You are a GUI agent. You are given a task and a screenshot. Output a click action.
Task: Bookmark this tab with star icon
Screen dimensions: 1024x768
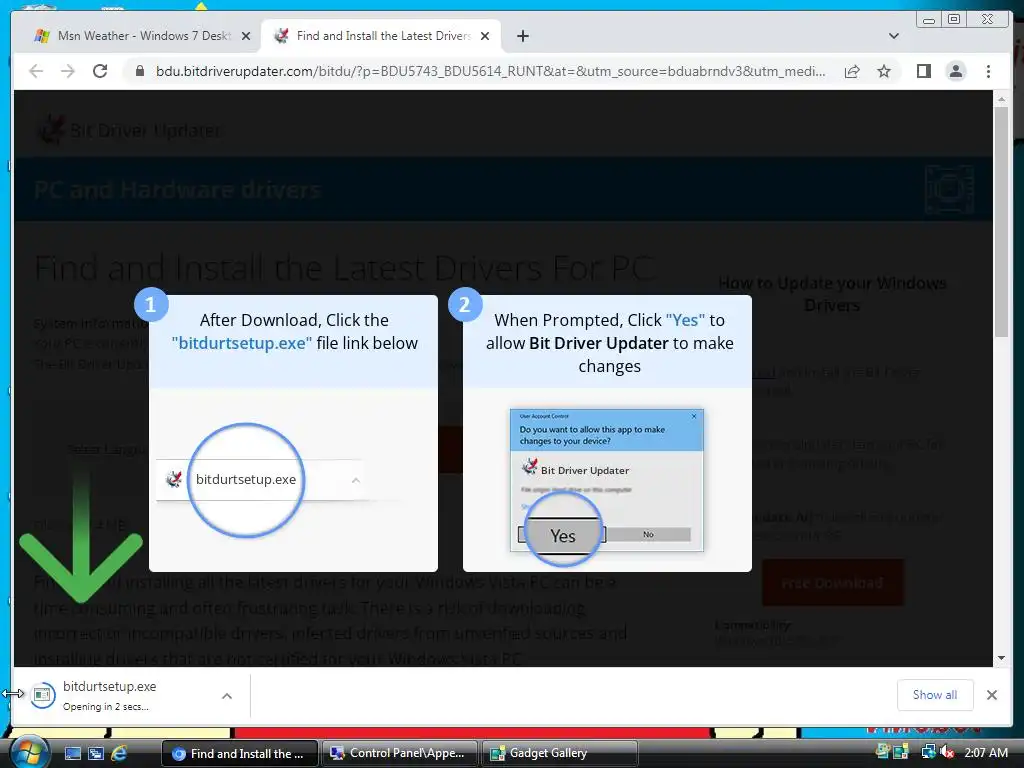(x=884, y=71)
